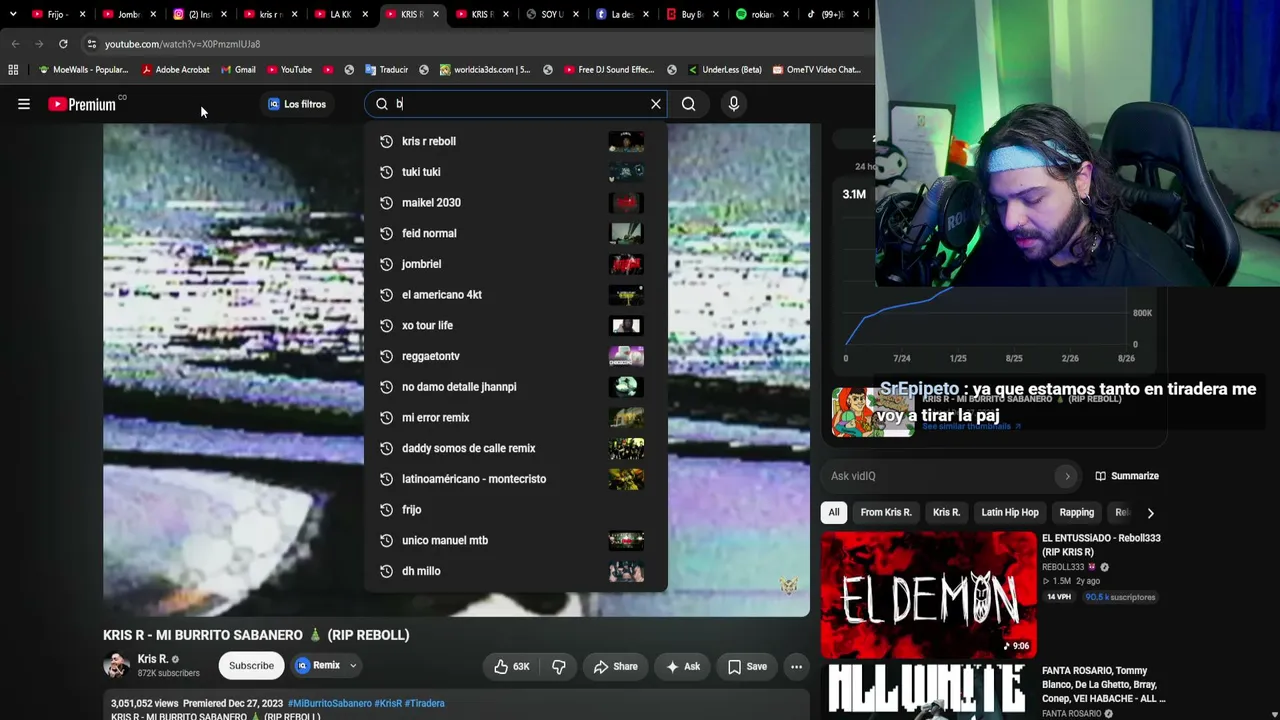Open the Chrome apps grid shortcut
Image resolution: width=1280 pixels, height=720 pixels.
(13, 70)
